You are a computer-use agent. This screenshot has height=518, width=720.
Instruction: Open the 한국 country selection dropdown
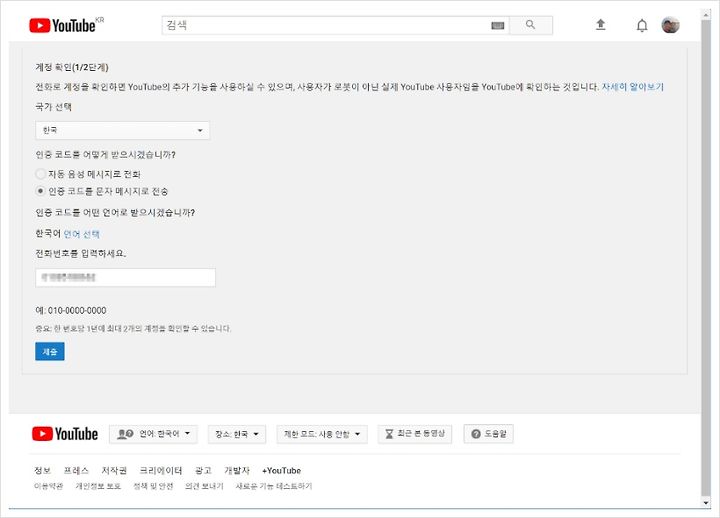123,130
